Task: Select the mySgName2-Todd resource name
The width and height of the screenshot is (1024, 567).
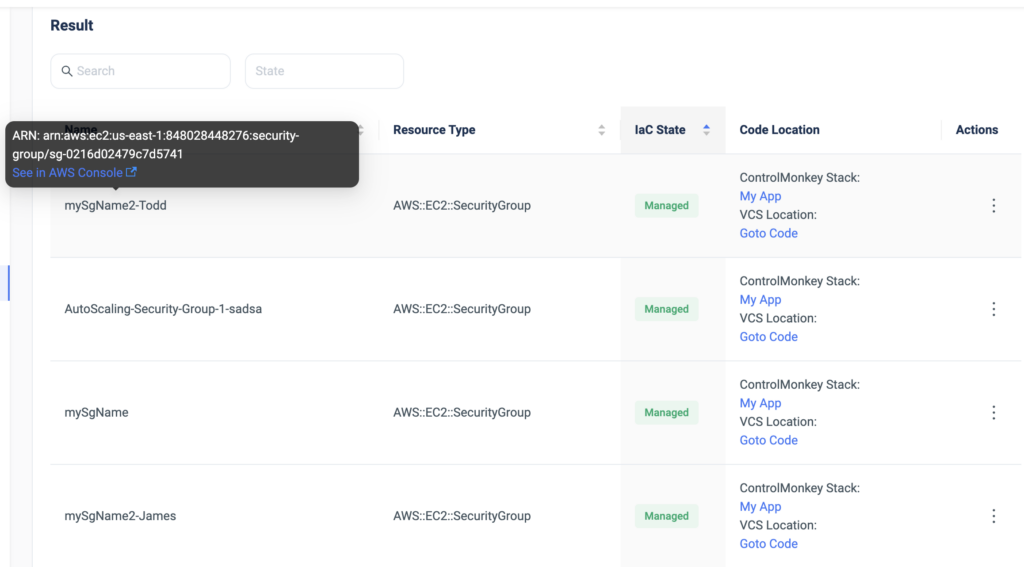Action: point(116,206)
